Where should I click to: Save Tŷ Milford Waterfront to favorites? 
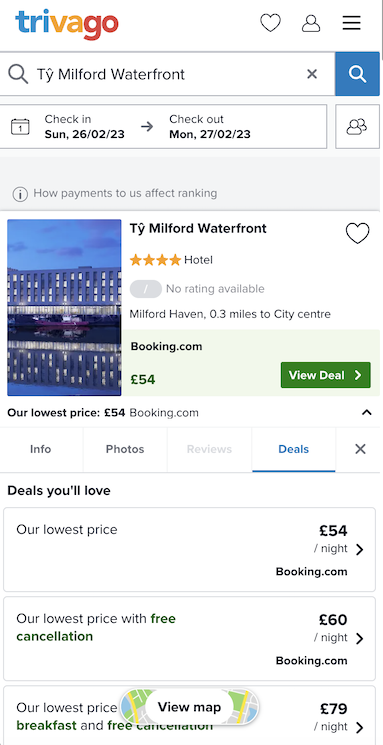point(357,233)
